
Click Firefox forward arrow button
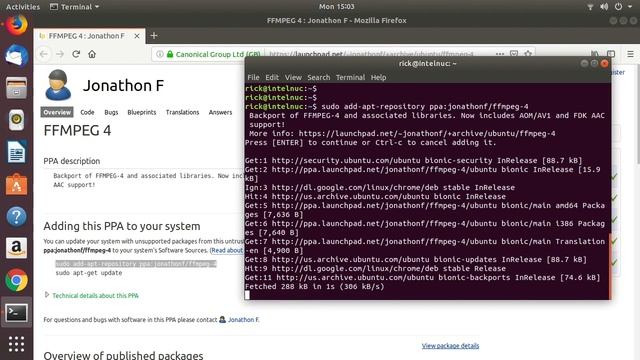pyautogui.click(x=60, y=54)
